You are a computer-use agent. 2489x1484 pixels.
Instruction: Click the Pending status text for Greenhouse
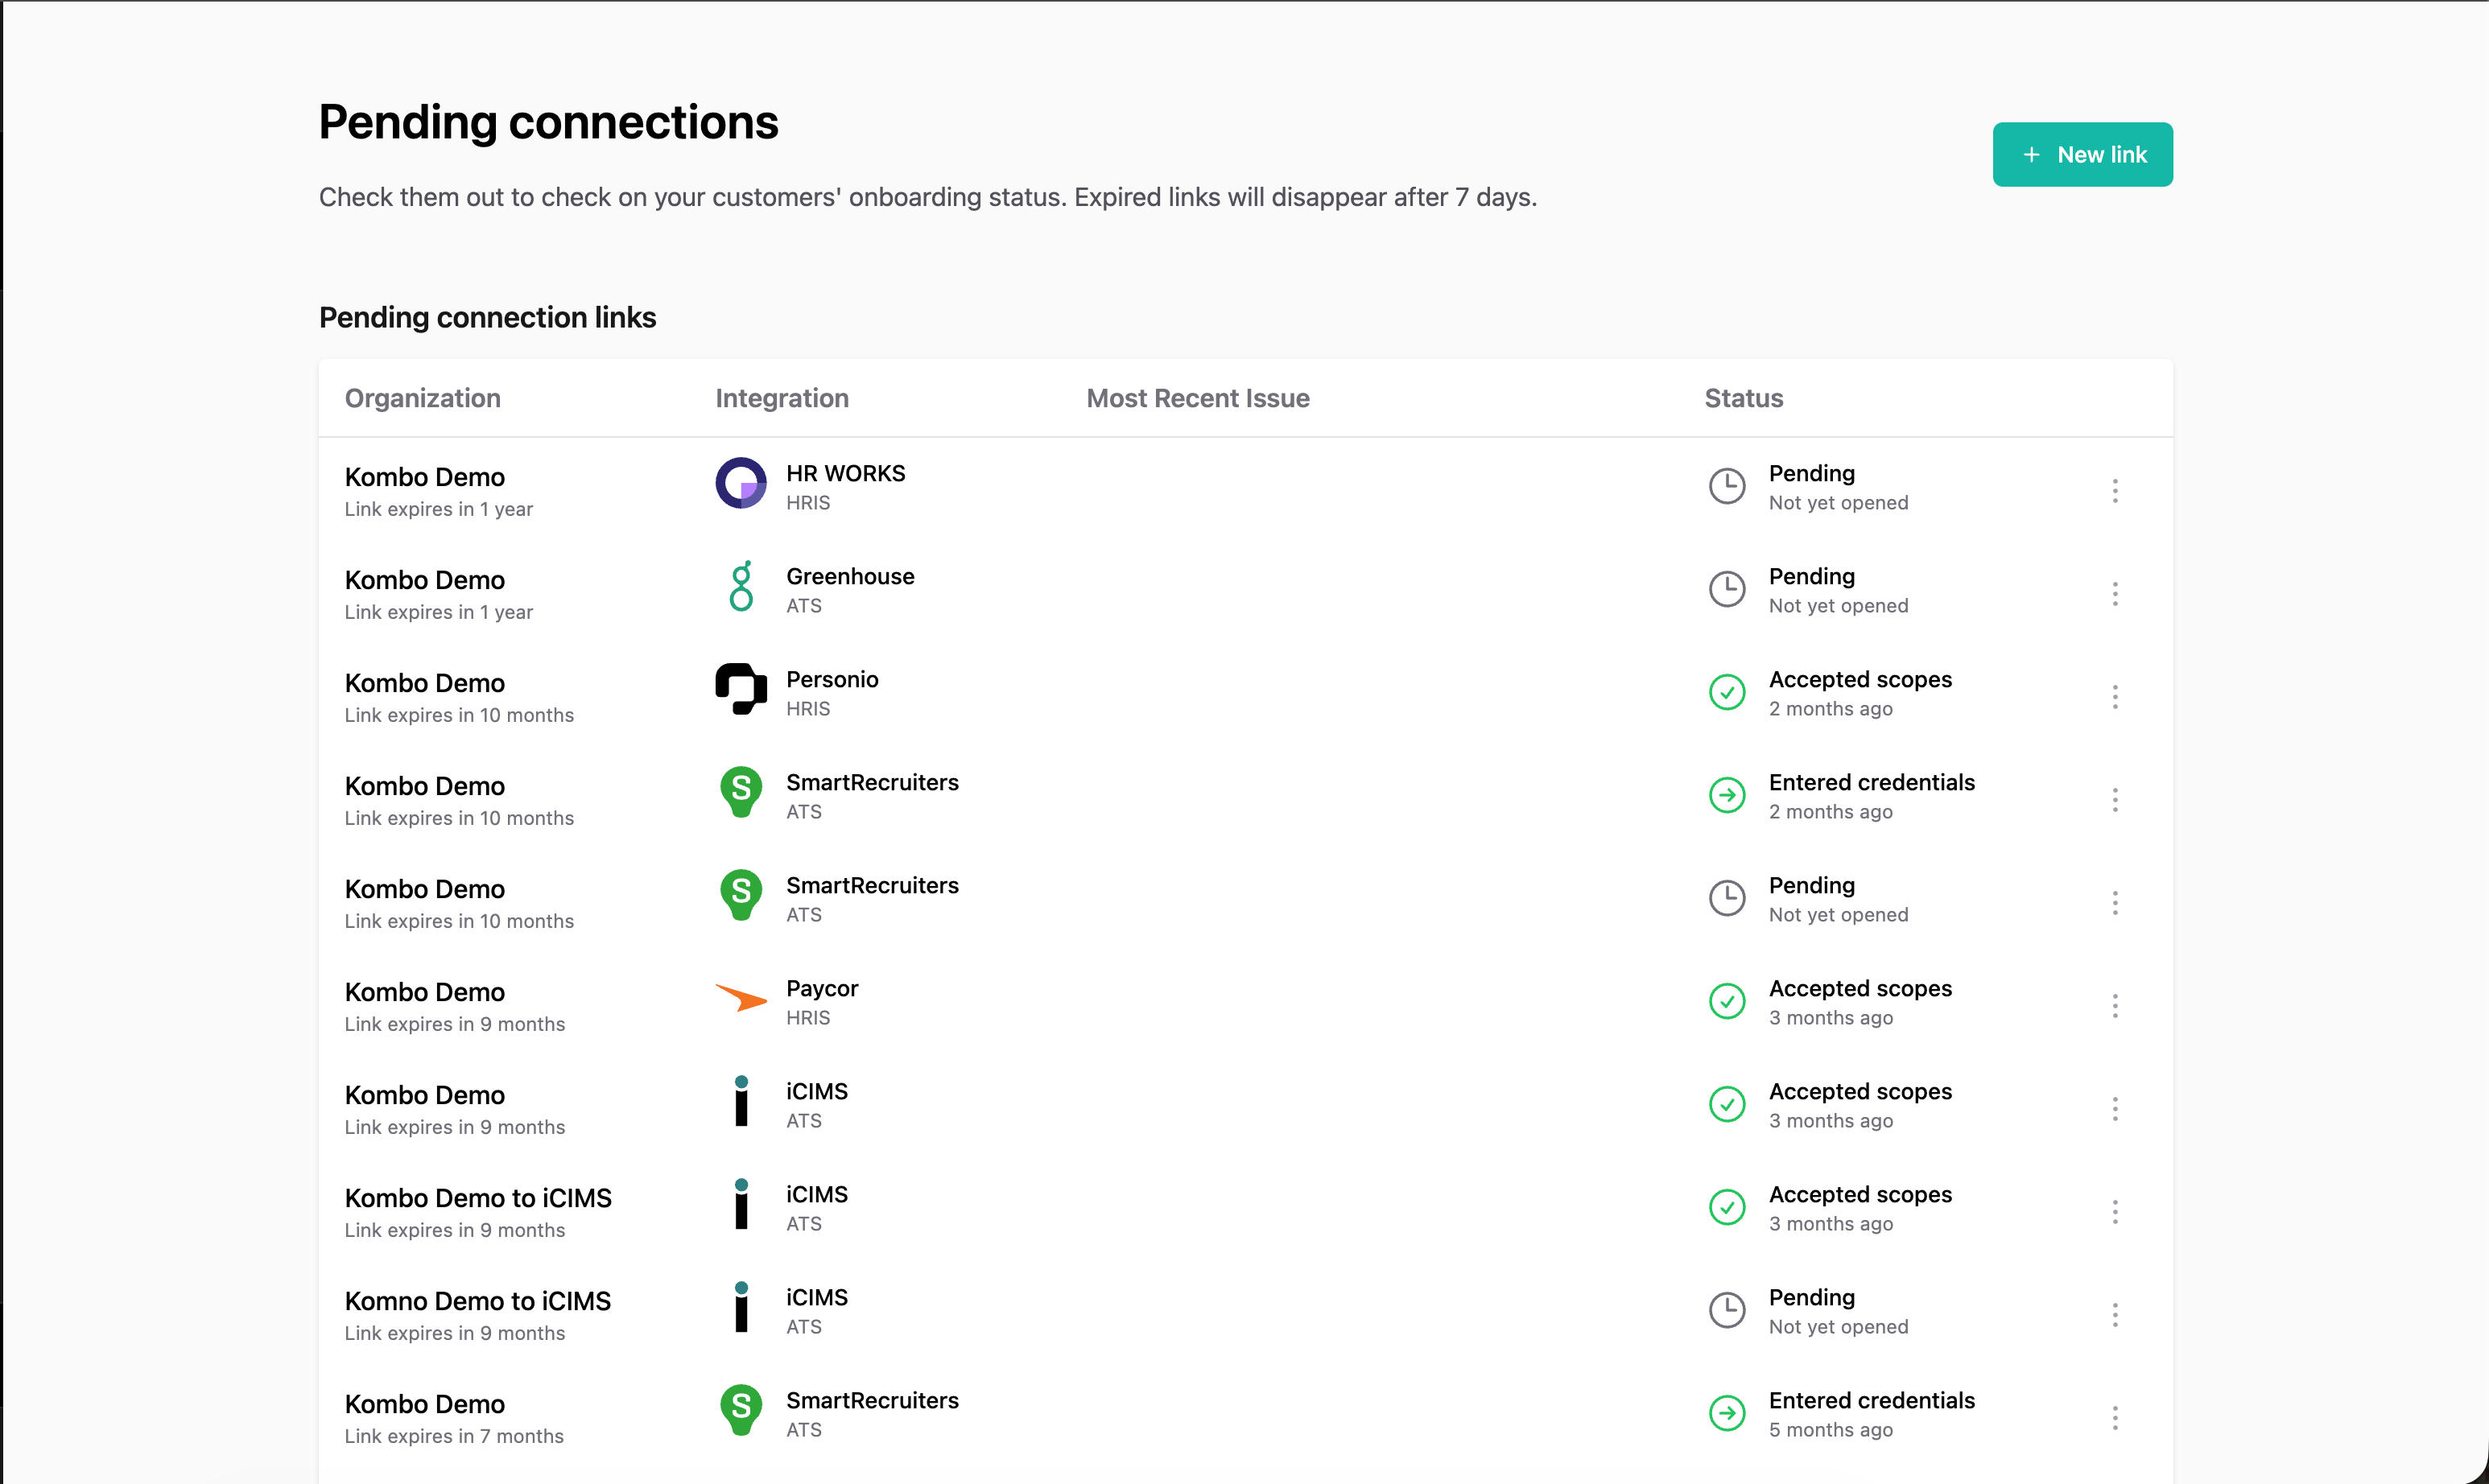1812,576
